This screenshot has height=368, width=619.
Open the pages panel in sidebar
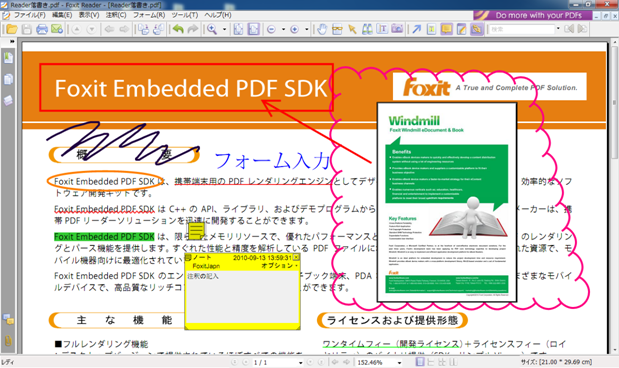point(8,79)
